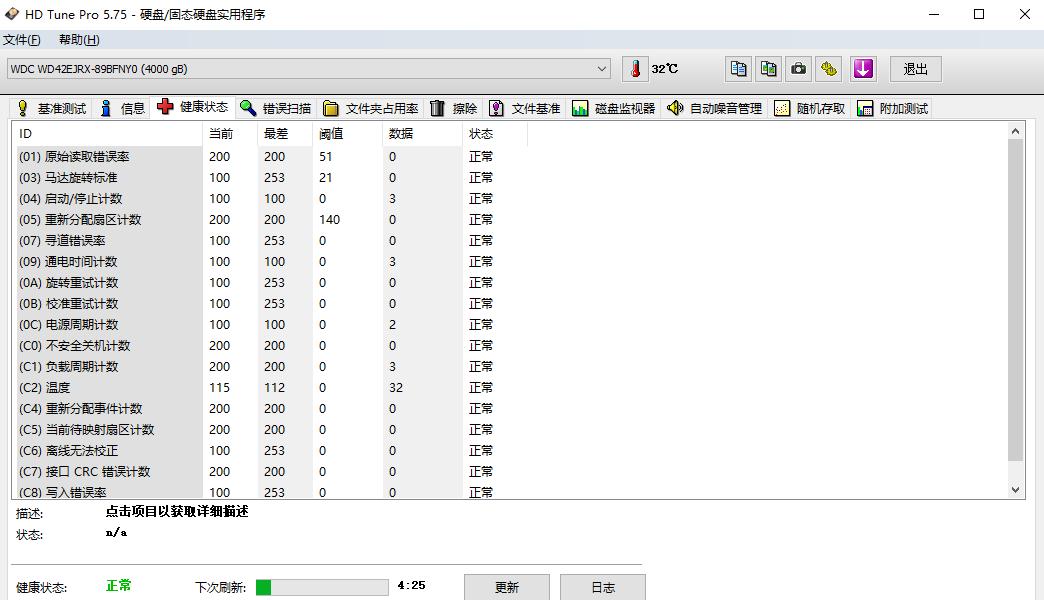Click the purple download arrow icon
The image size is (1044, 600).
863,69
